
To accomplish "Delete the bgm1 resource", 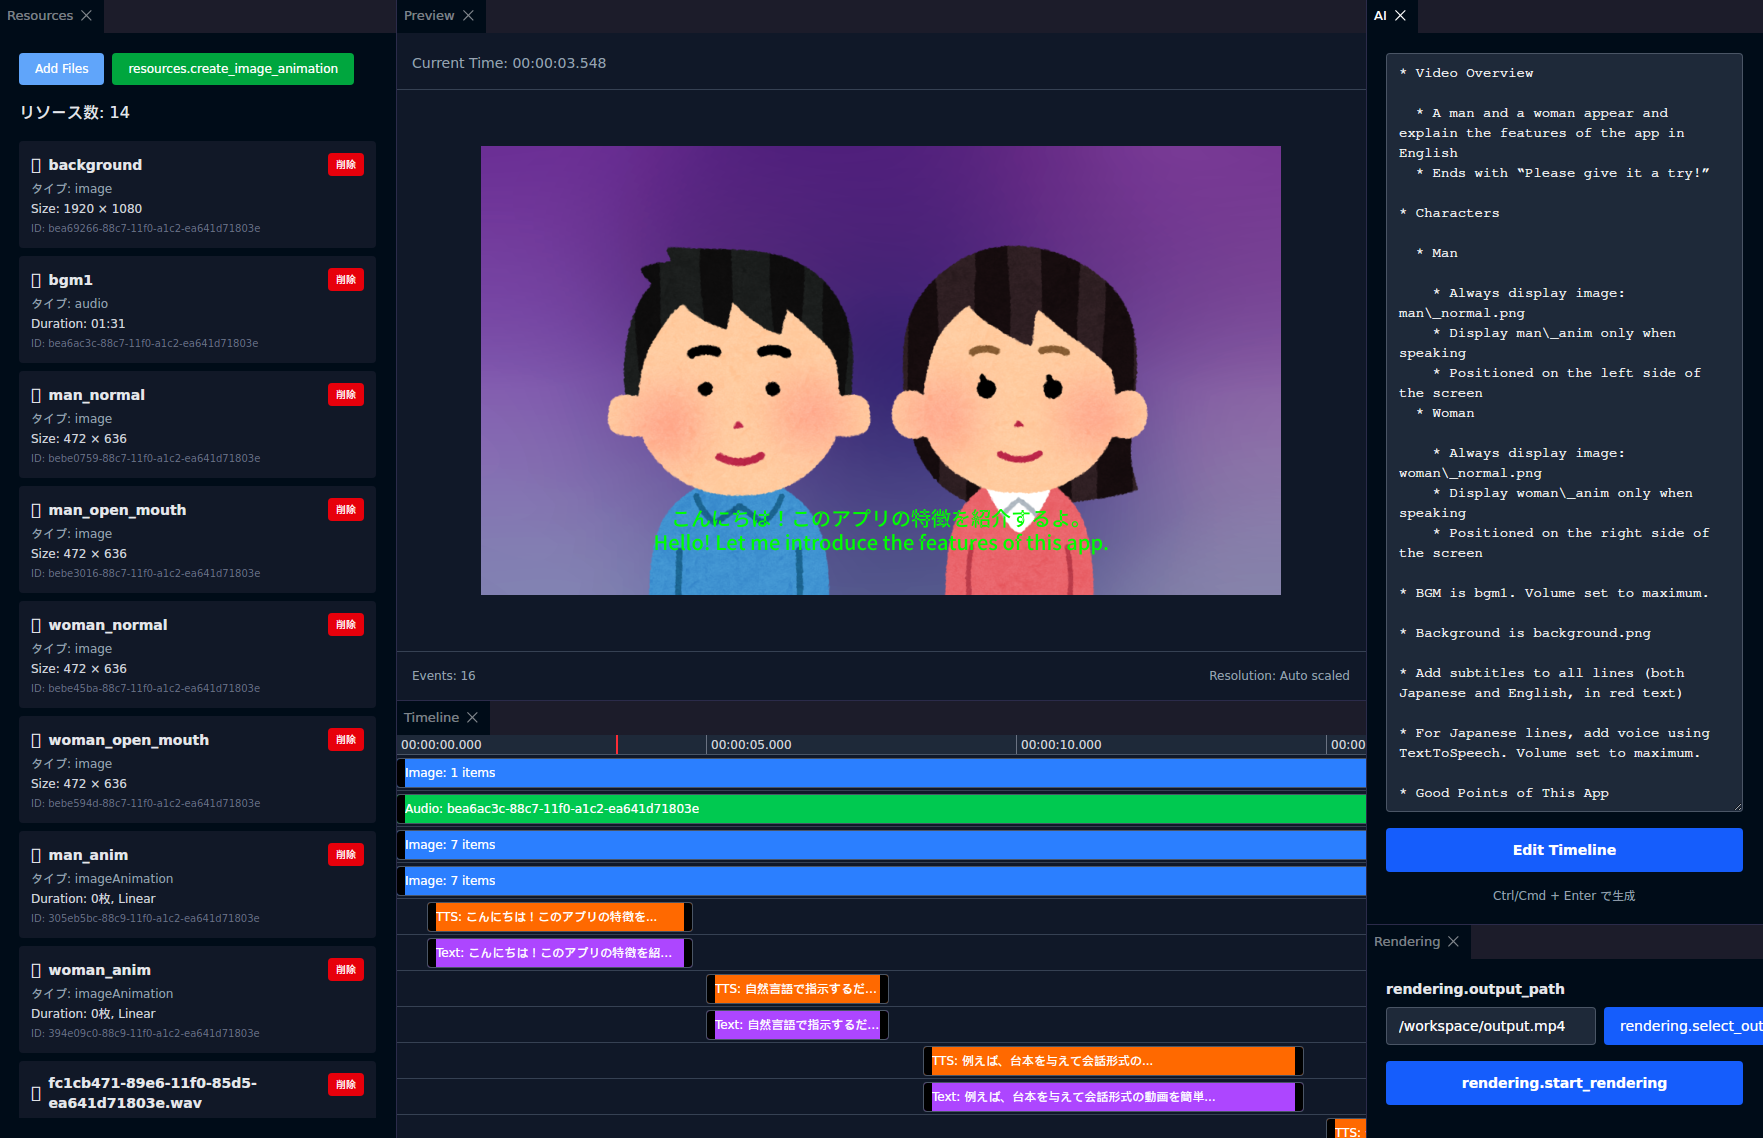I will (x=346, y=279).
